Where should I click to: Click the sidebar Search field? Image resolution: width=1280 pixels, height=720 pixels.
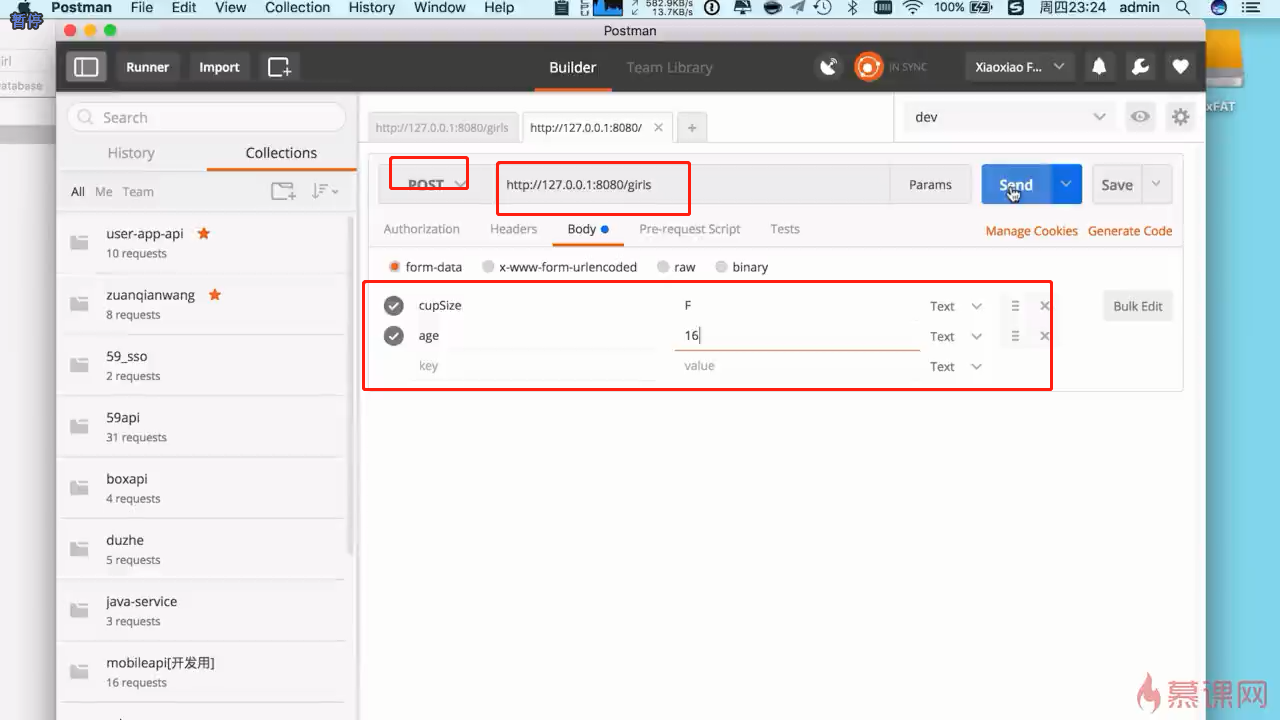pyautogui.click(x=207, y=117)
